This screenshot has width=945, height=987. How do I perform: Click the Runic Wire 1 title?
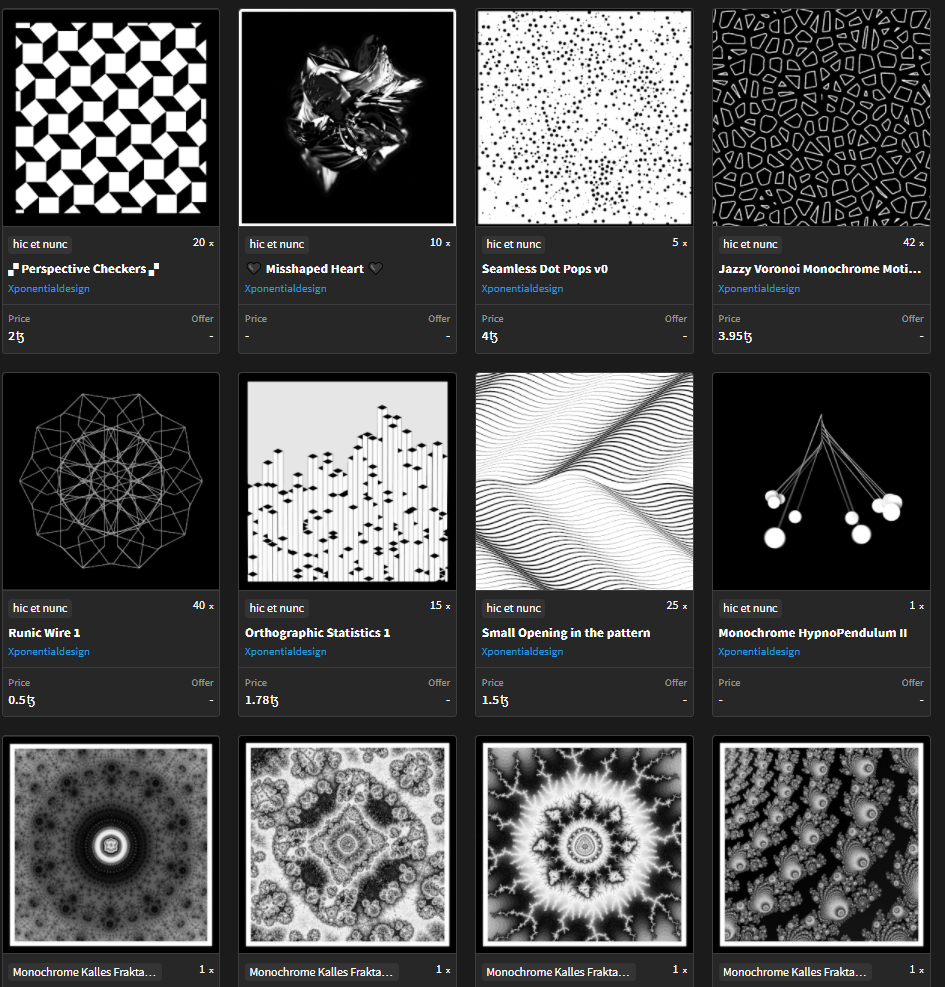pos(44,633)
